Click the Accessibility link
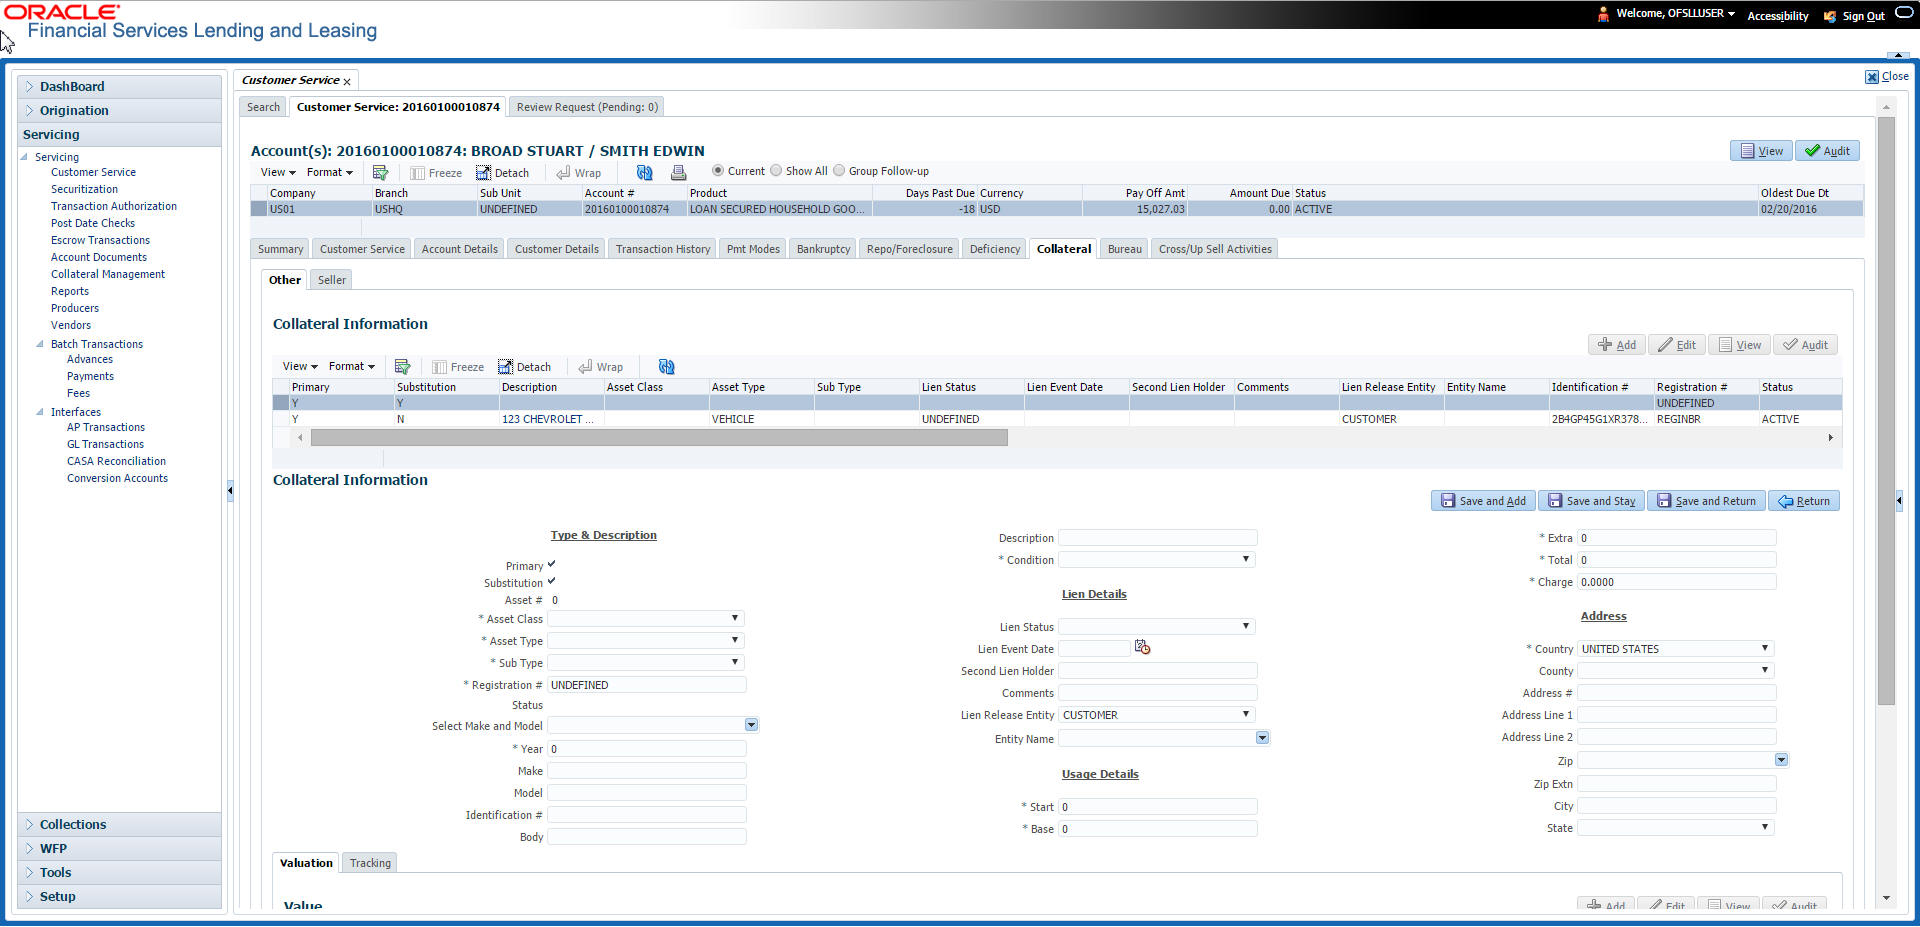 1777,16
